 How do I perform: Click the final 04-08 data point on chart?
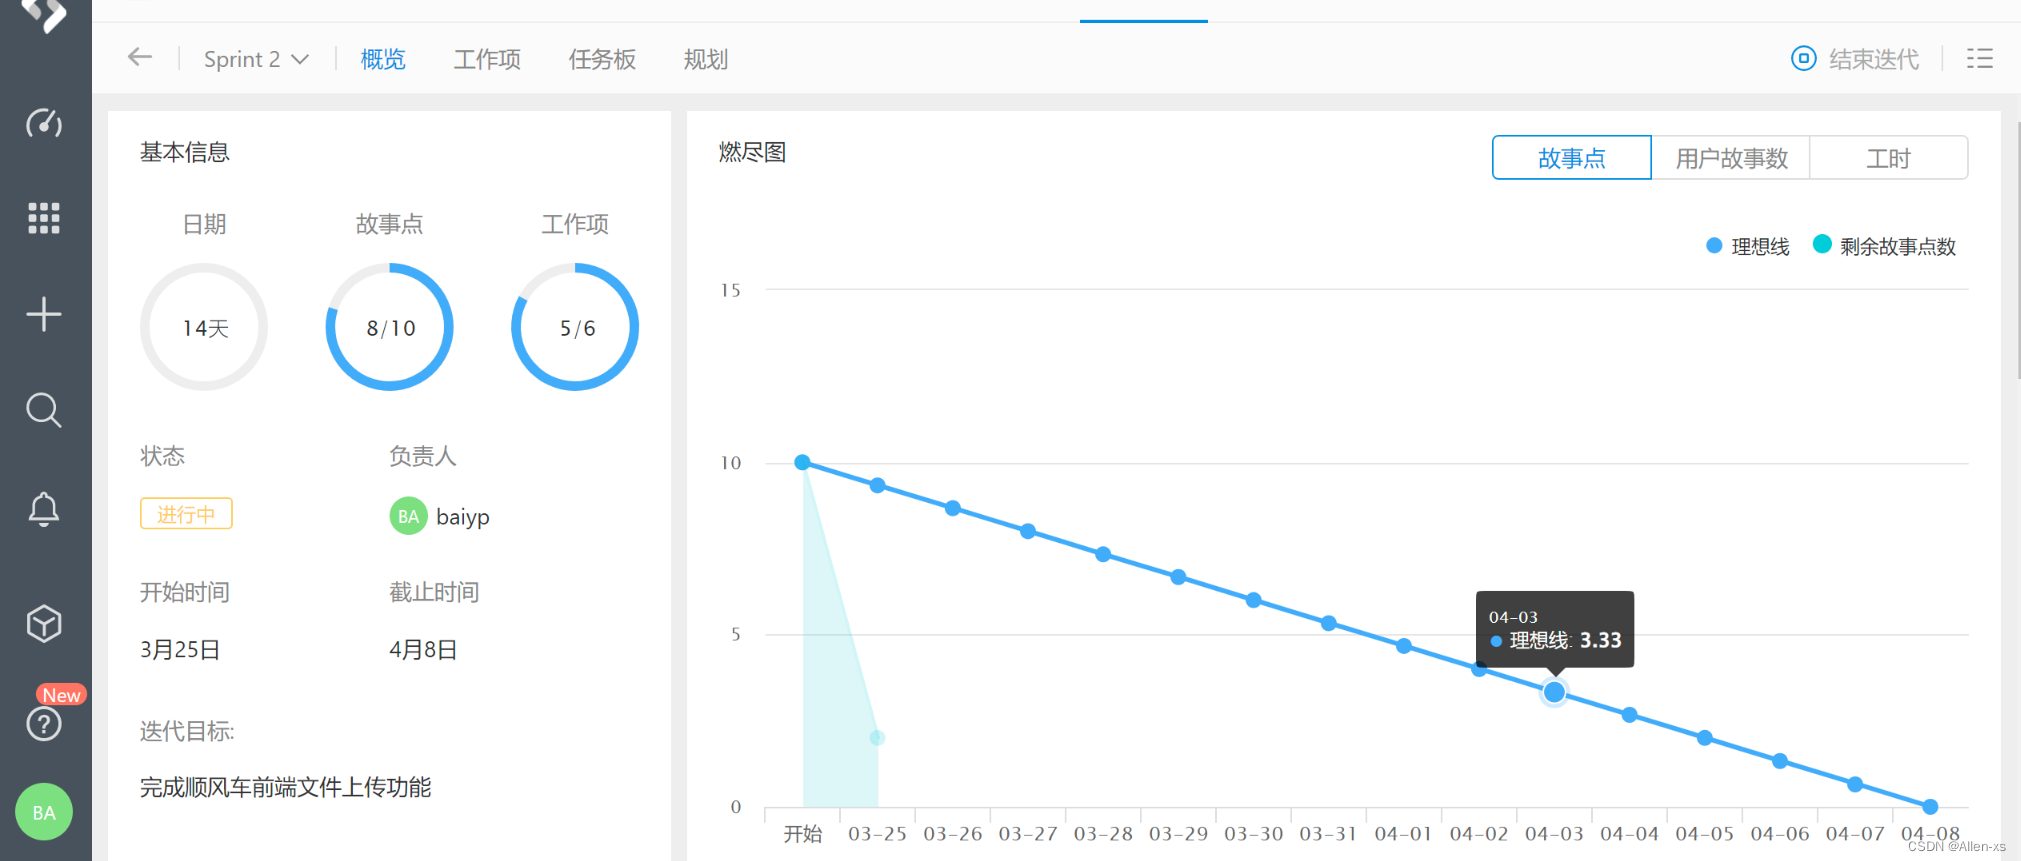tap(1930, 807)
